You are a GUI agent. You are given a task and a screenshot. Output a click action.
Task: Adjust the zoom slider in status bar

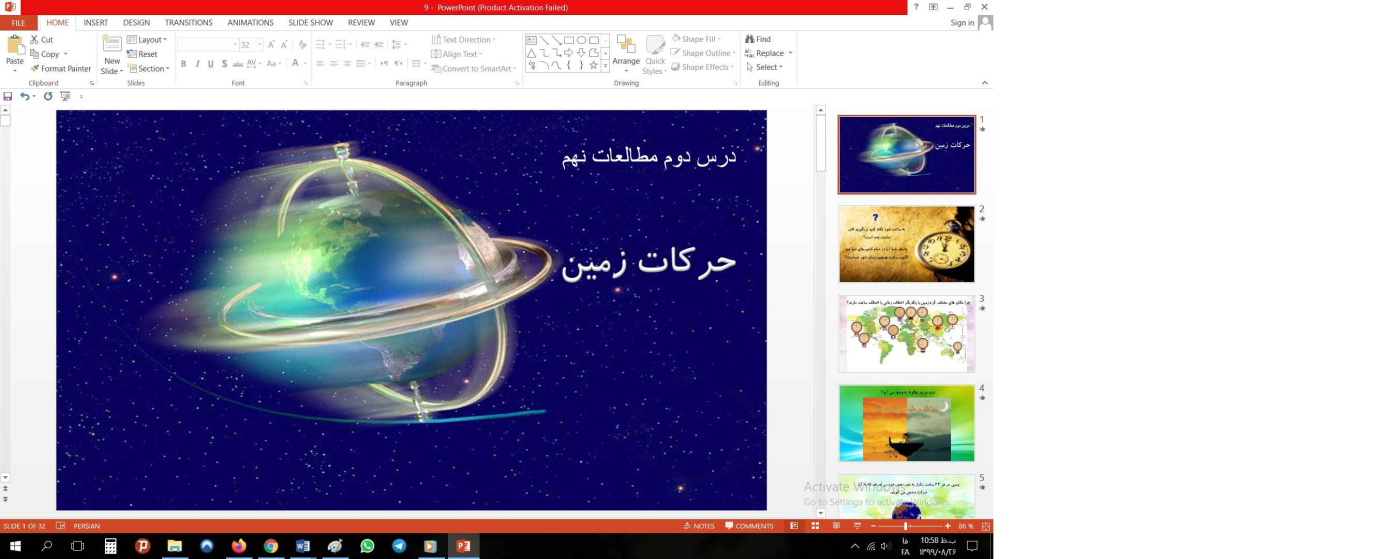[x=906, y=526]
